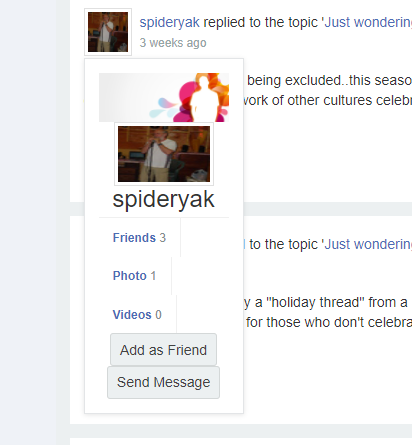Click the post line about 'other cultures'
This screenshot has height=445, width=412.
[328, 100]
